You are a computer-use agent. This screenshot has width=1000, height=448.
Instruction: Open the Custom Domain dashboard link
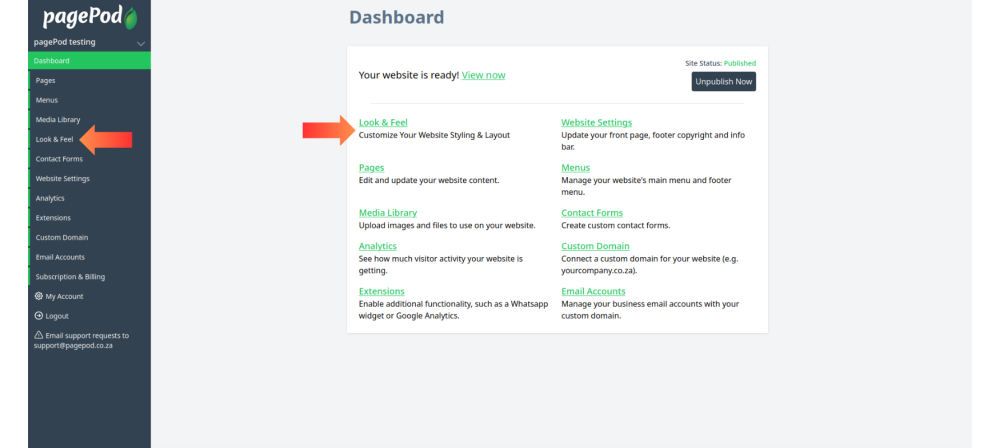pos(596,246)
